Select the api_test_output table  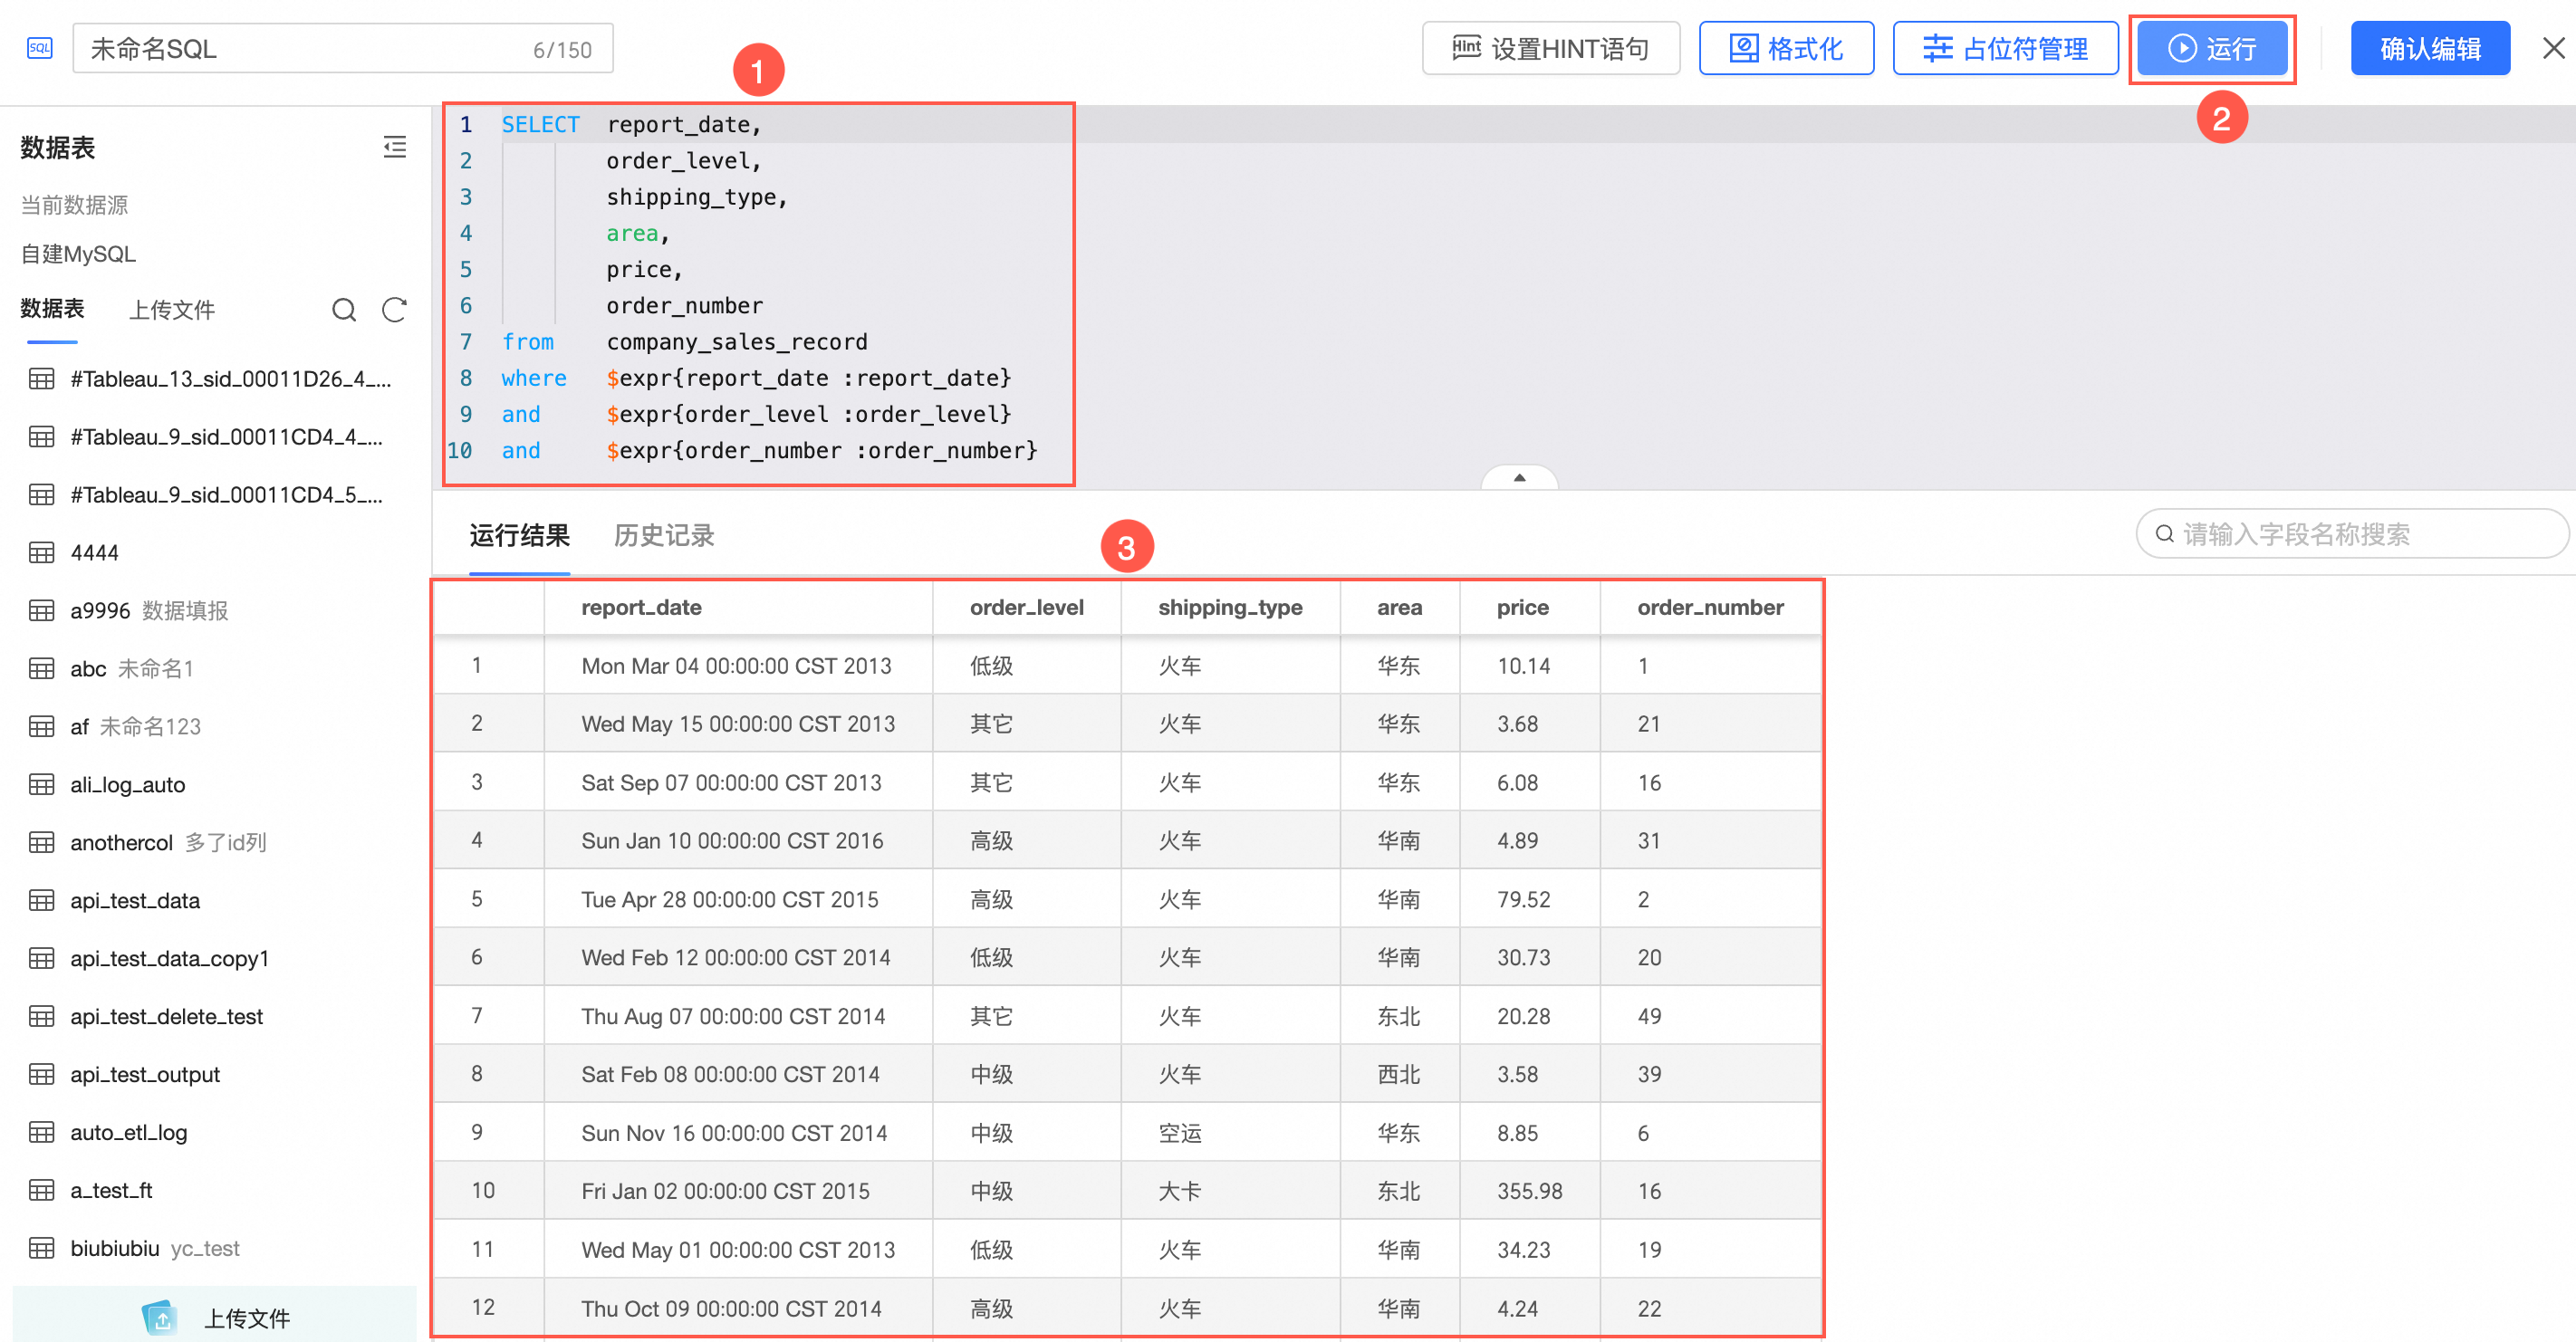pyautogui.click(x=145, y=1075)
